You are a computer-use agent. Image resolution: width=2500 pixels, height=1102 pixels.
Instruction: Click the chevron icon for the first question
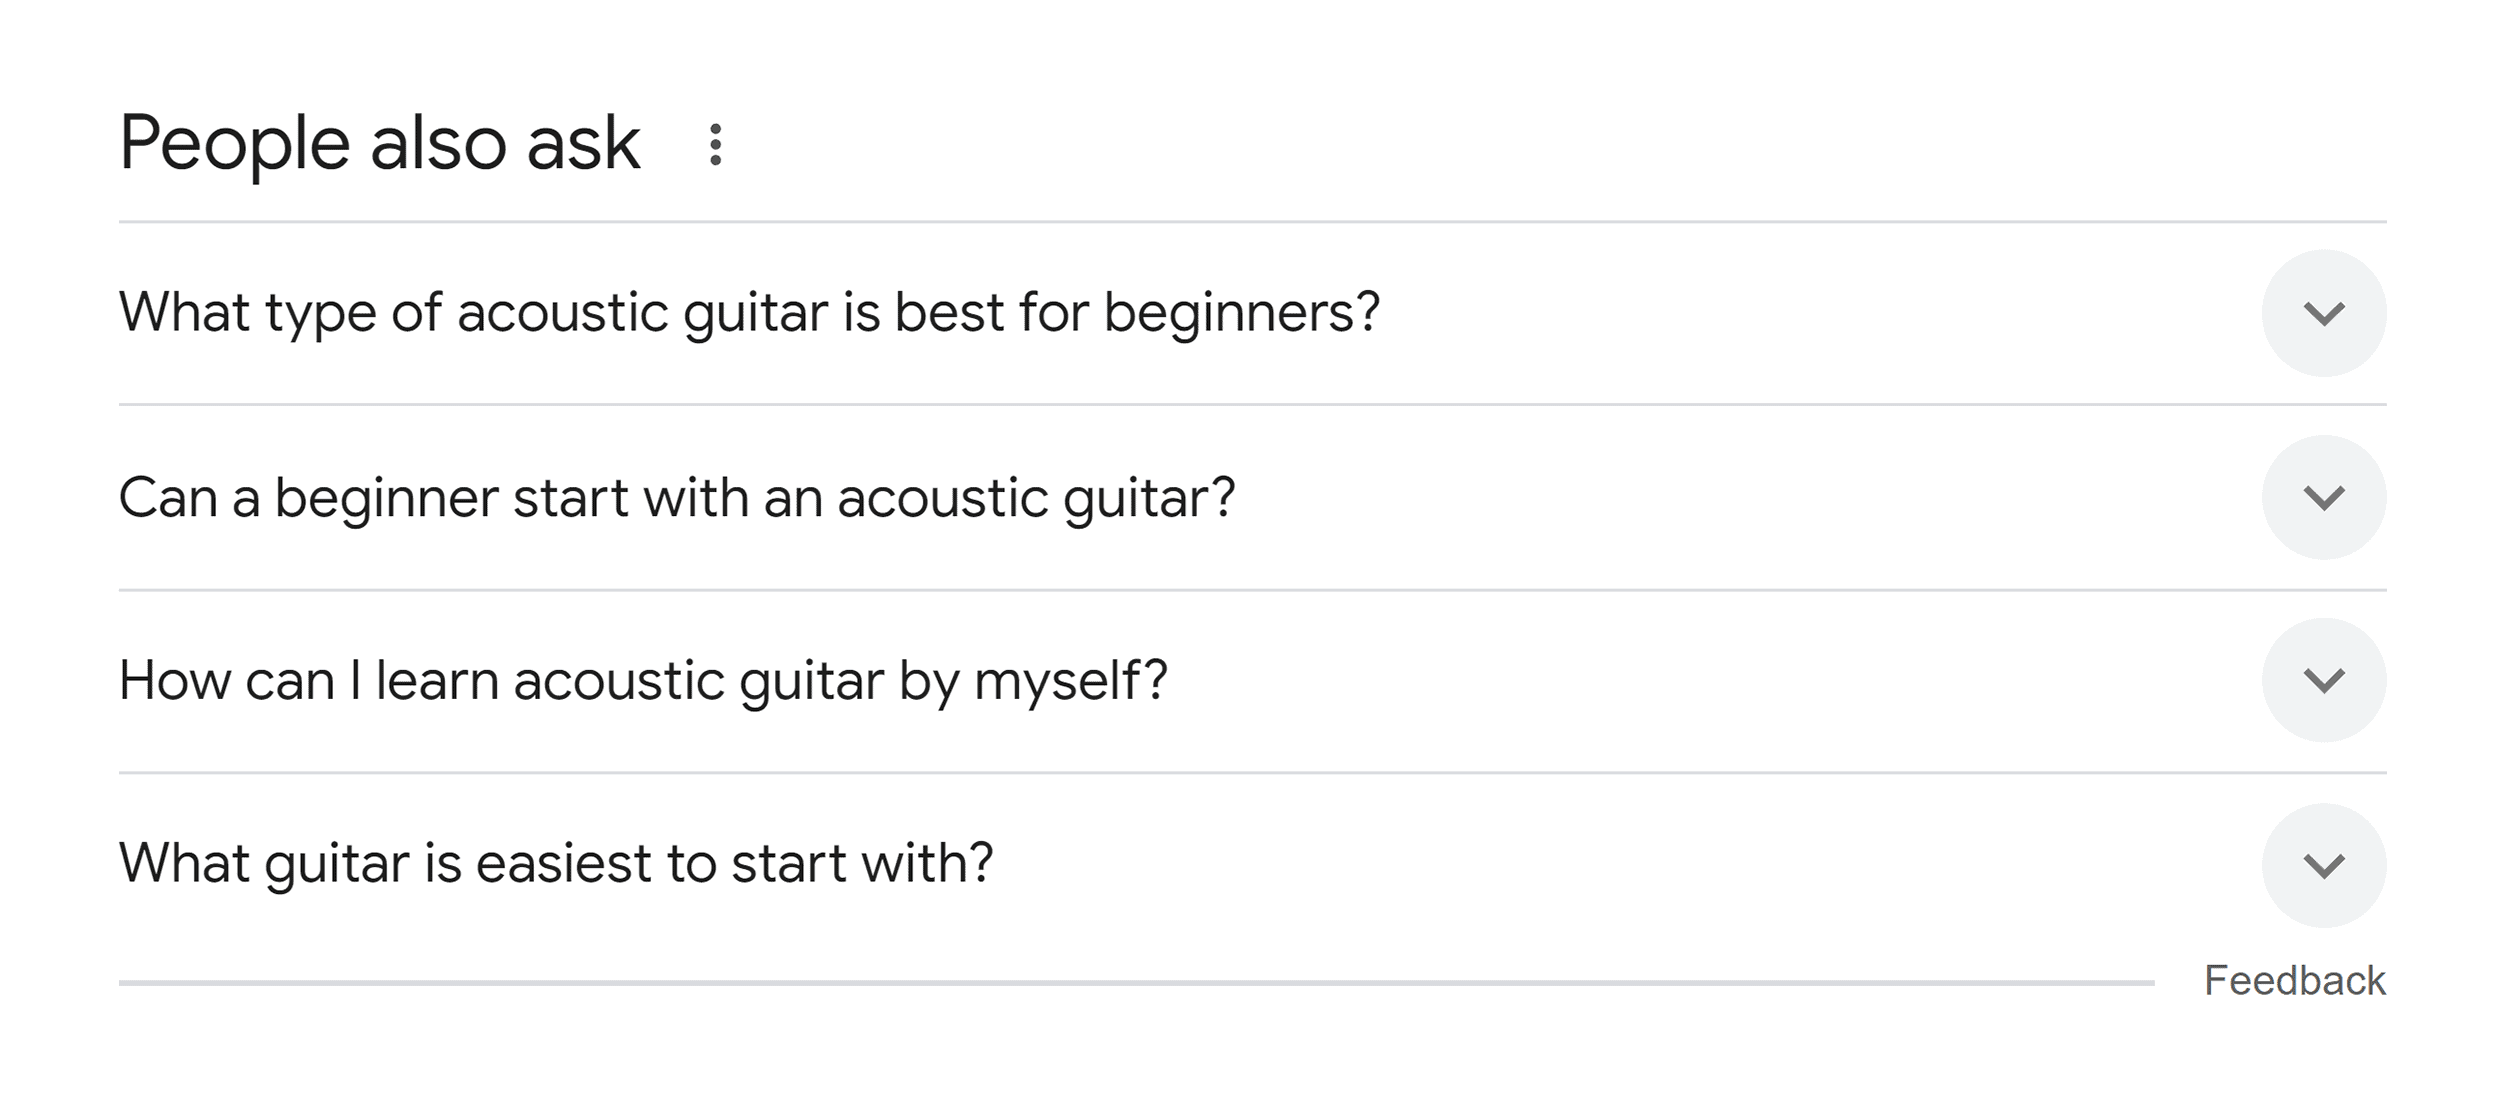(2325, 312)
